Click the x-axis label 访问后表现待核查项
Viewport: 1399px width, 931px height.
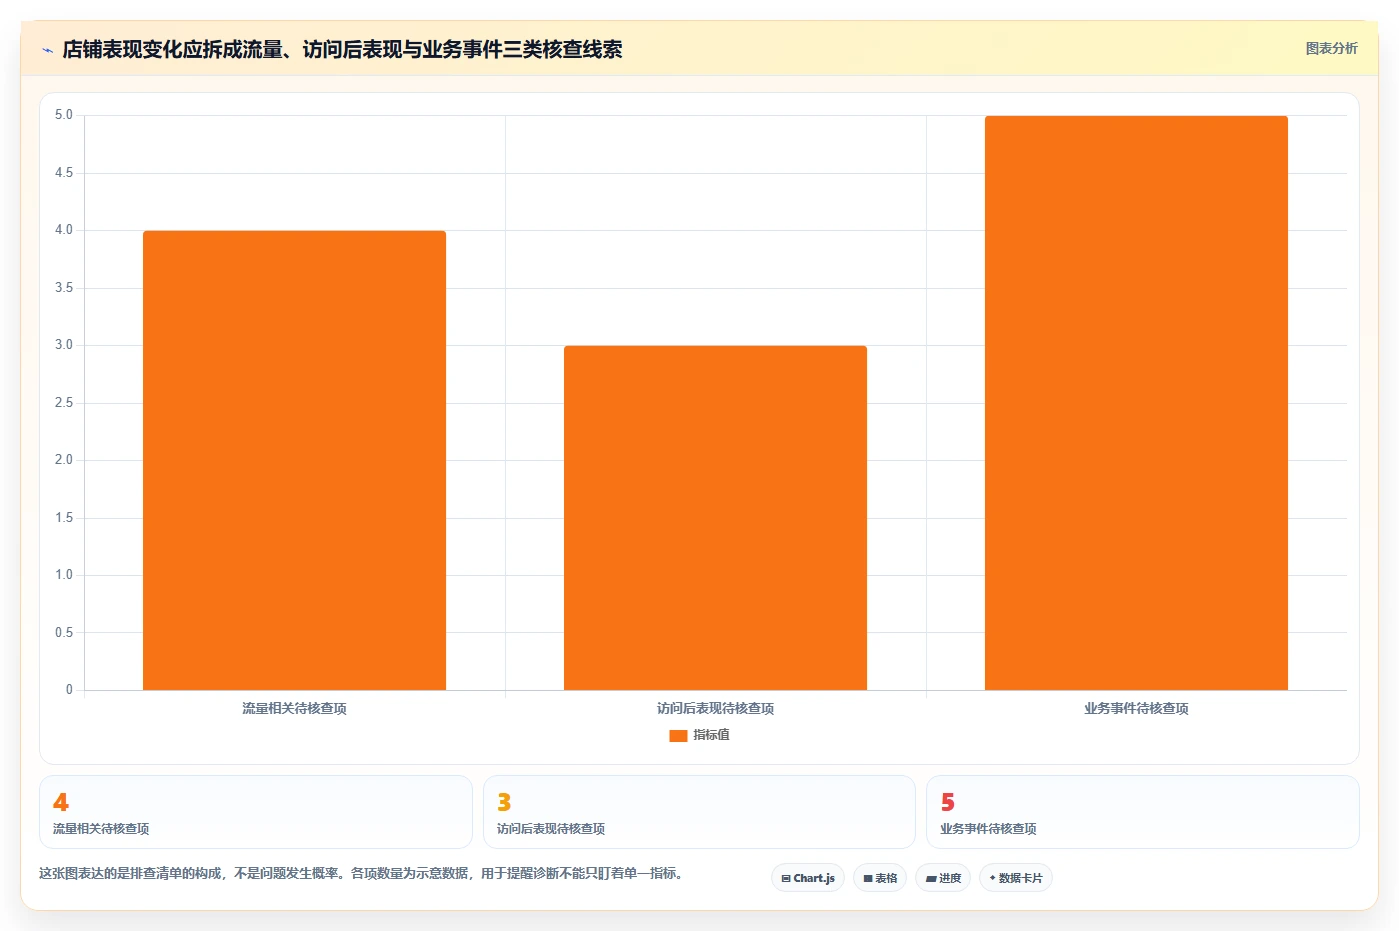pyautogui.click(x=715, y=708)
